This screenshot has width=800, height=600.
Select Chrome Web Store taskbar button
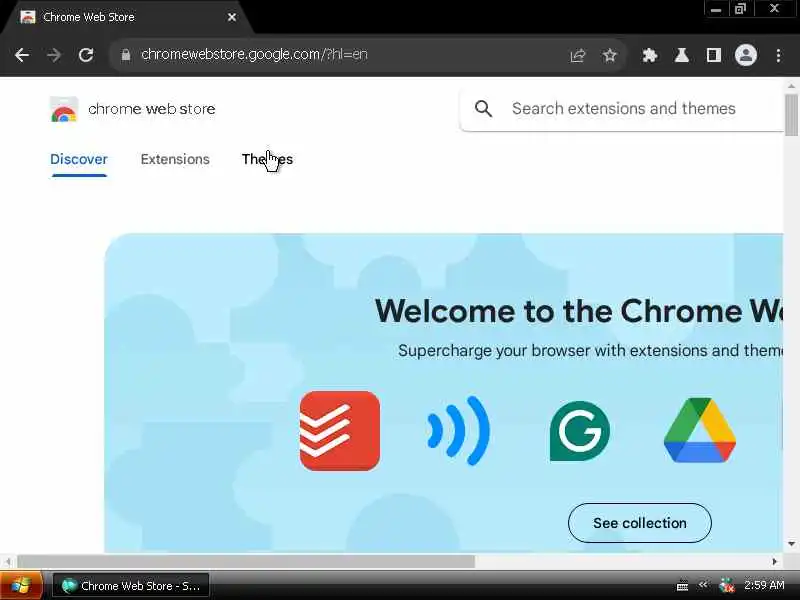131,586
